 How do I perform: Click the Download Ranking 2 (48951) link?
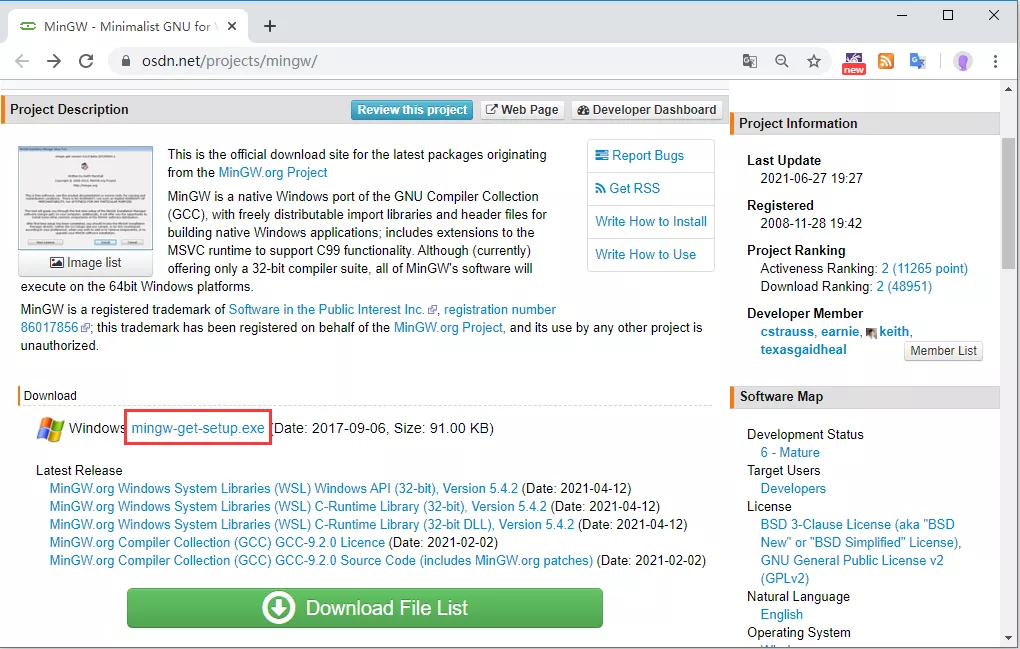coord(904,287)
